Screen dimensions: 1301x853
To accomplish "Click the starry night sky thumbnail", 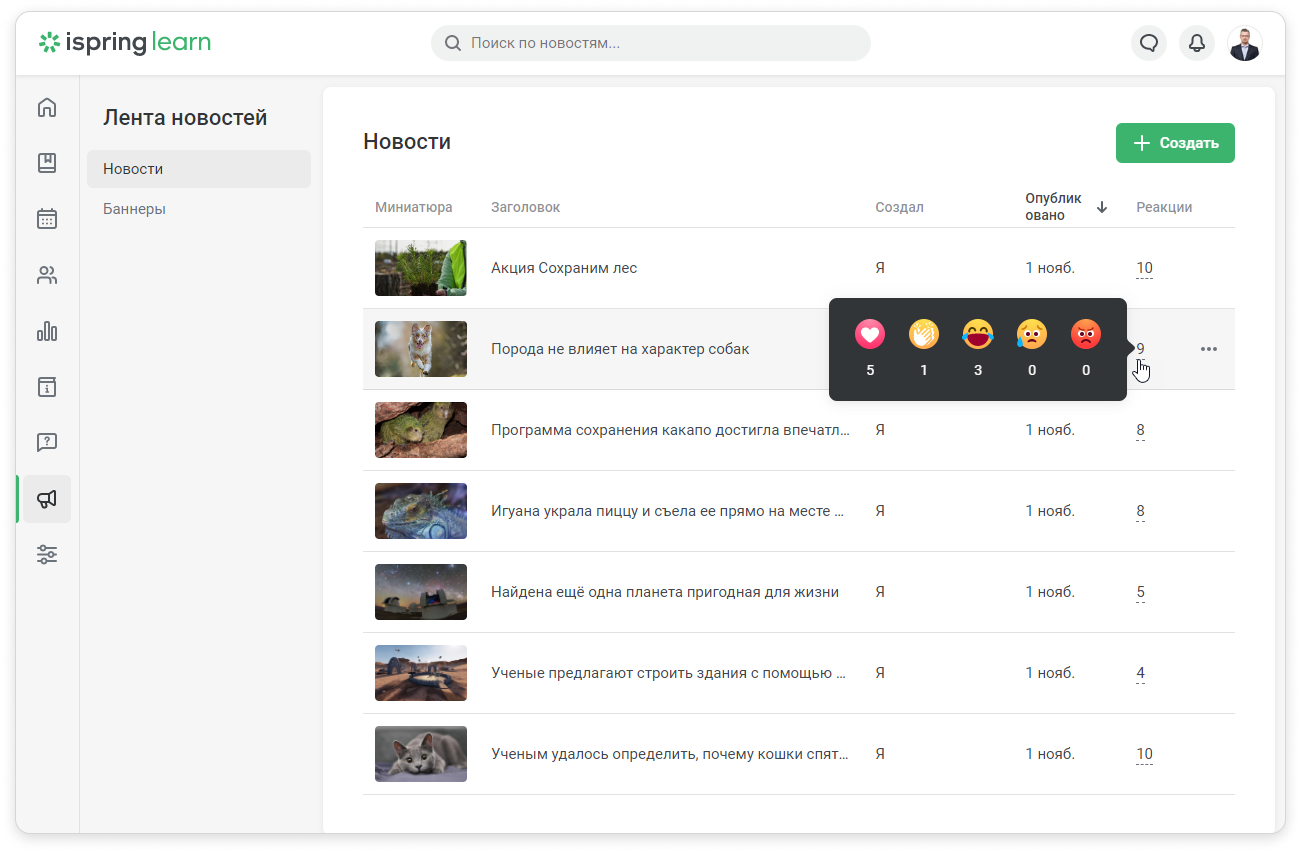I will click(421, 592).
